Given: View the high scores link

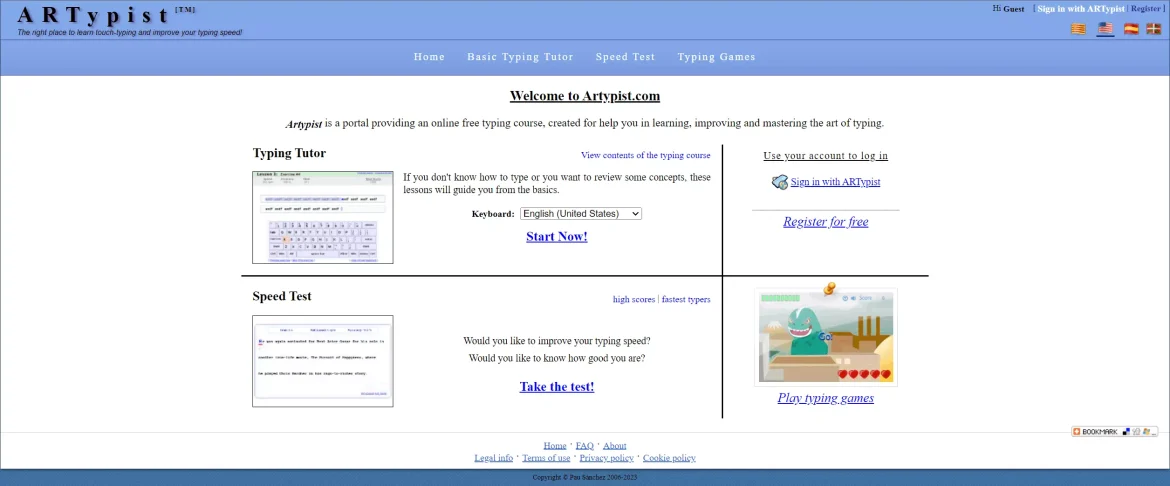Looking at the screenshot, I should [634, 299].
